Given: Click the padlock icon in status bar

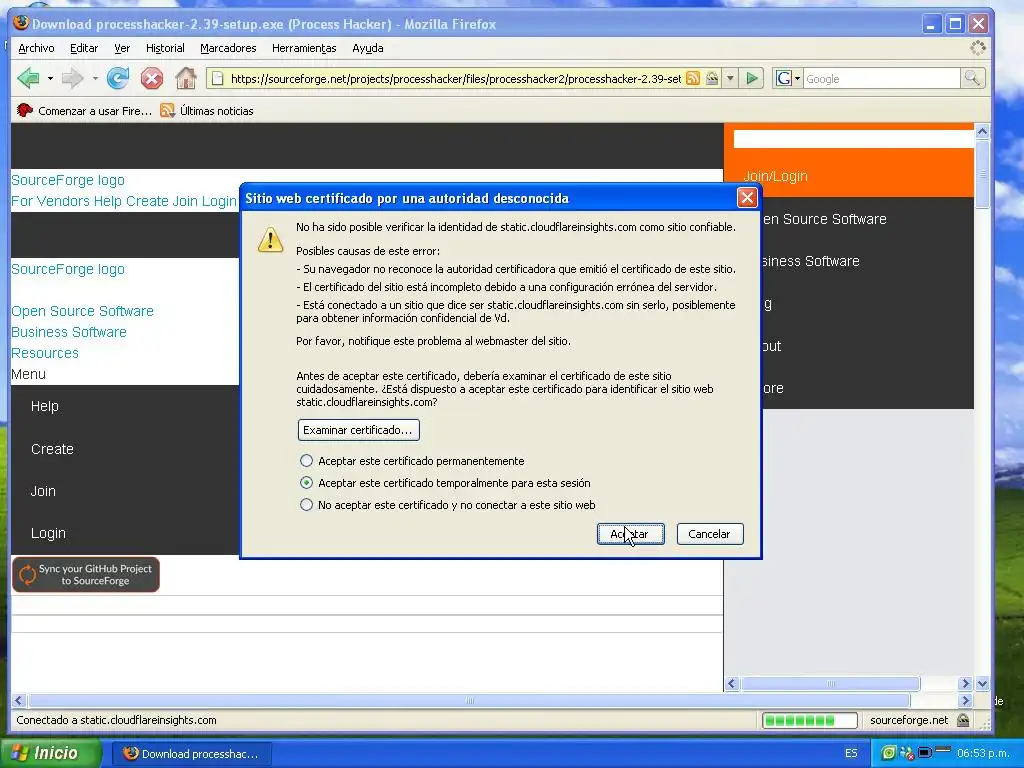Looking at the screenshot, I should tap(963, 720).
